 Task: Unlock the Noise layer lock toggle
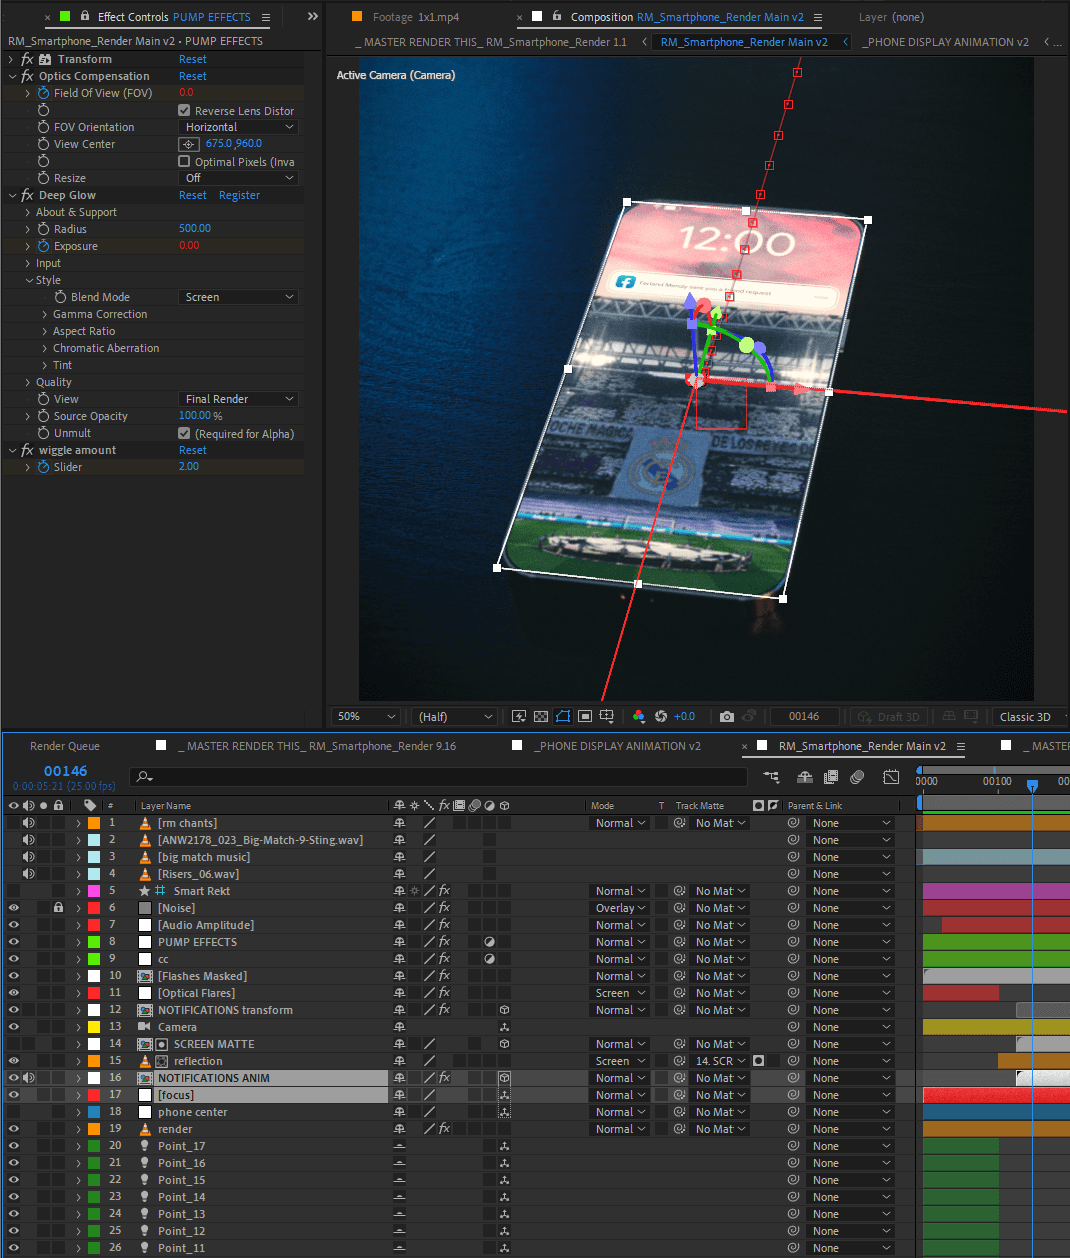59,908
